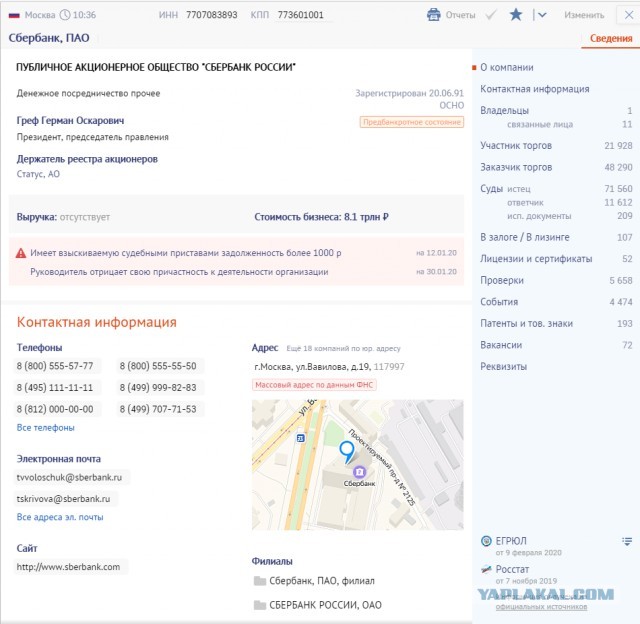
Task: Open Патенты и тов. знаки section
Action: pos(527,324)
